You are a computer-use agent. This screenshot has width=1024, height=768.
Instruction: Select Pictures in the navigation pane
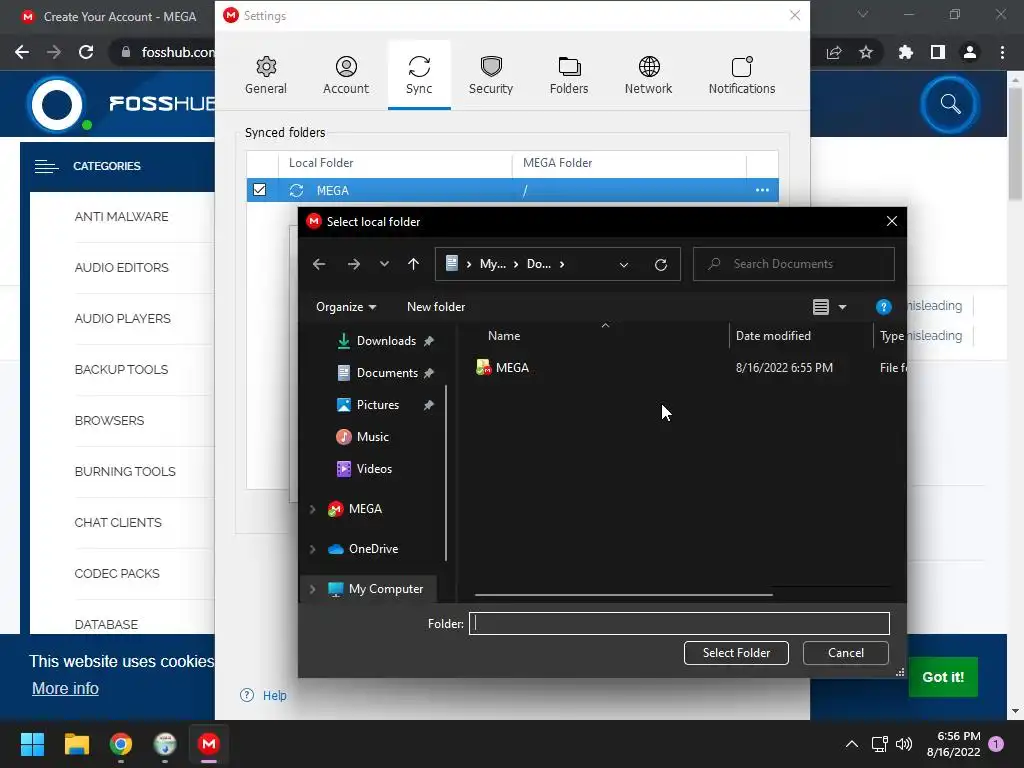click(x=377, y=405)
